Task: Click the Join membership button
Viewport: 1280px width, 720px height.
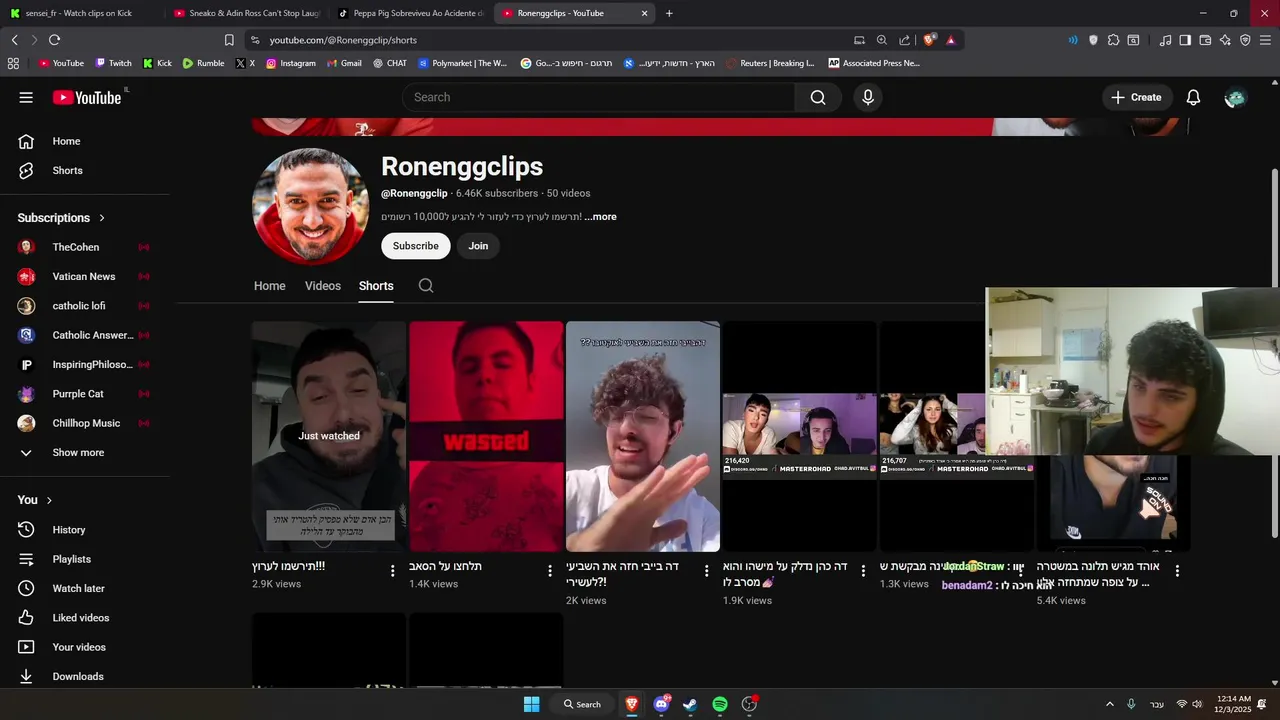Action: coord(478,246)
